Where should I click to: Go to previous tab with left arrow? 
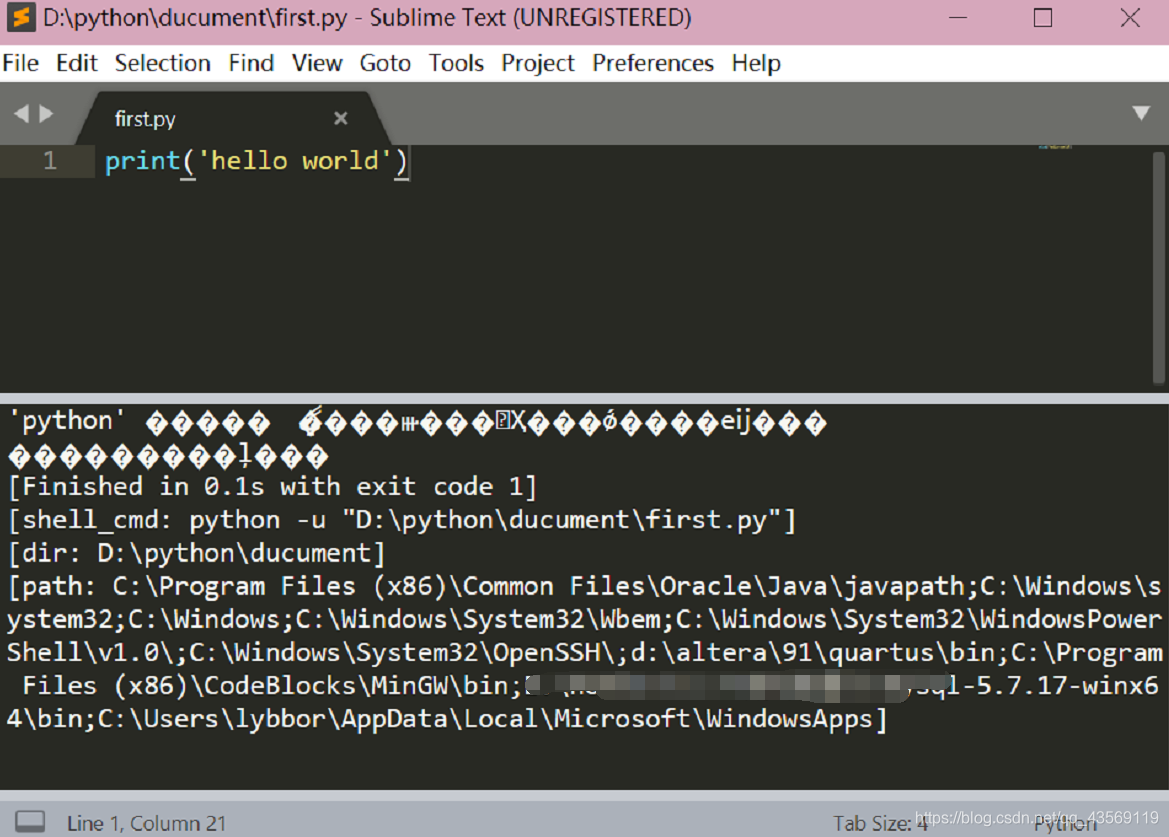[22, 113]
